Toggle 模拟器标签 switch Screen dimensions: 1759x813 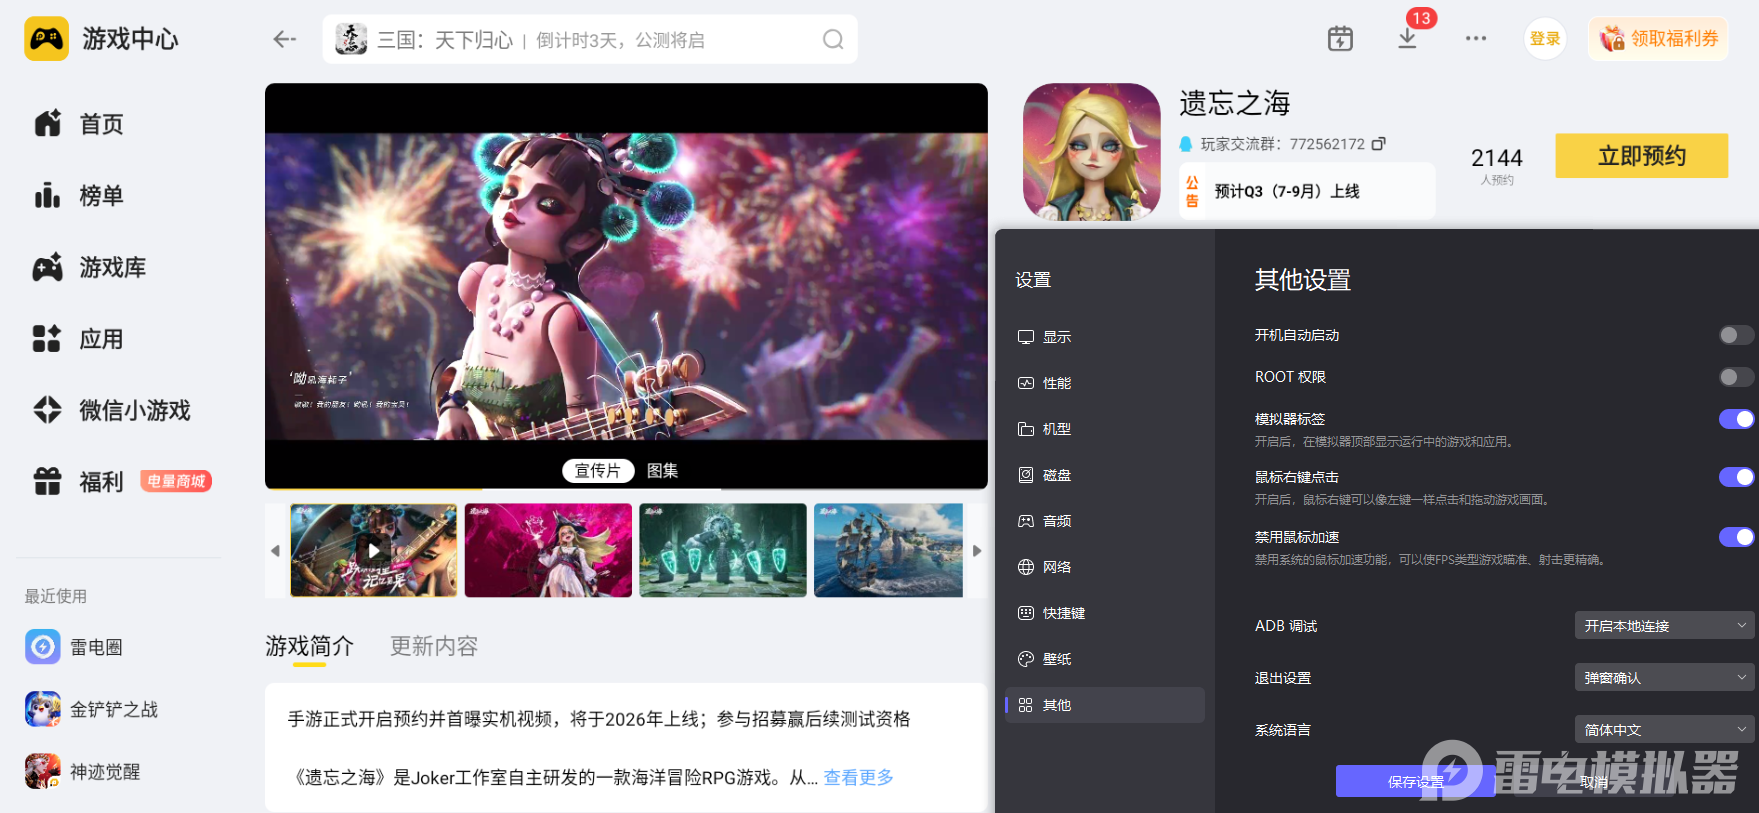pyautogui.click(x=1736, y=419)
